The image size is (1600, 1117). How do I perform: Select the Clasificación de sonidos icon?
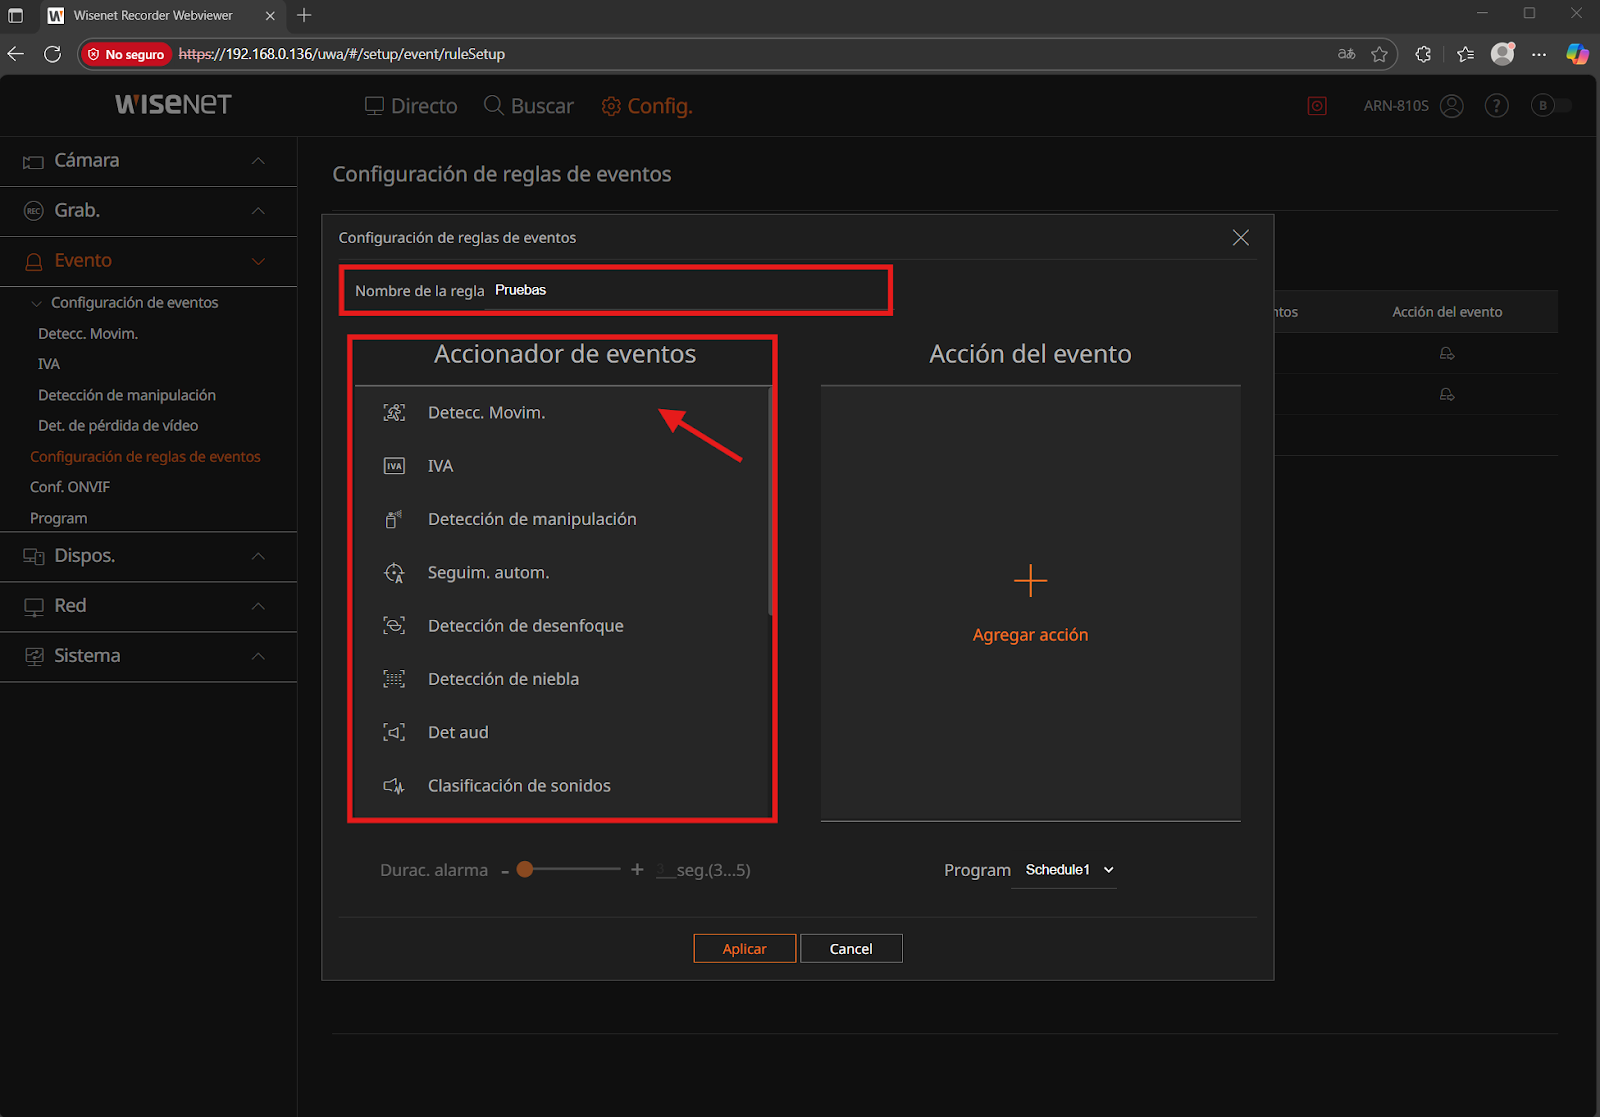click(394, 786)
